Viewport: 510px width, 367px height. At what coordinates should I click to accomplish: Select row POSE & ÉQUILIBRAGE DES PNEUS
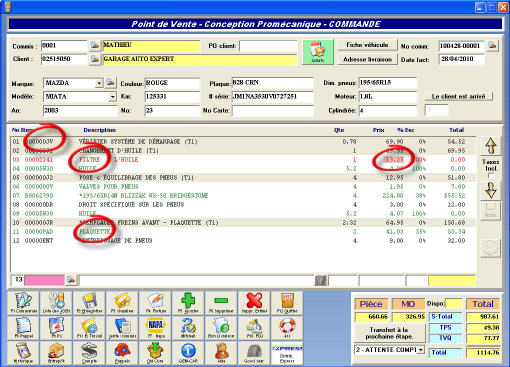(x=243, y=178)
